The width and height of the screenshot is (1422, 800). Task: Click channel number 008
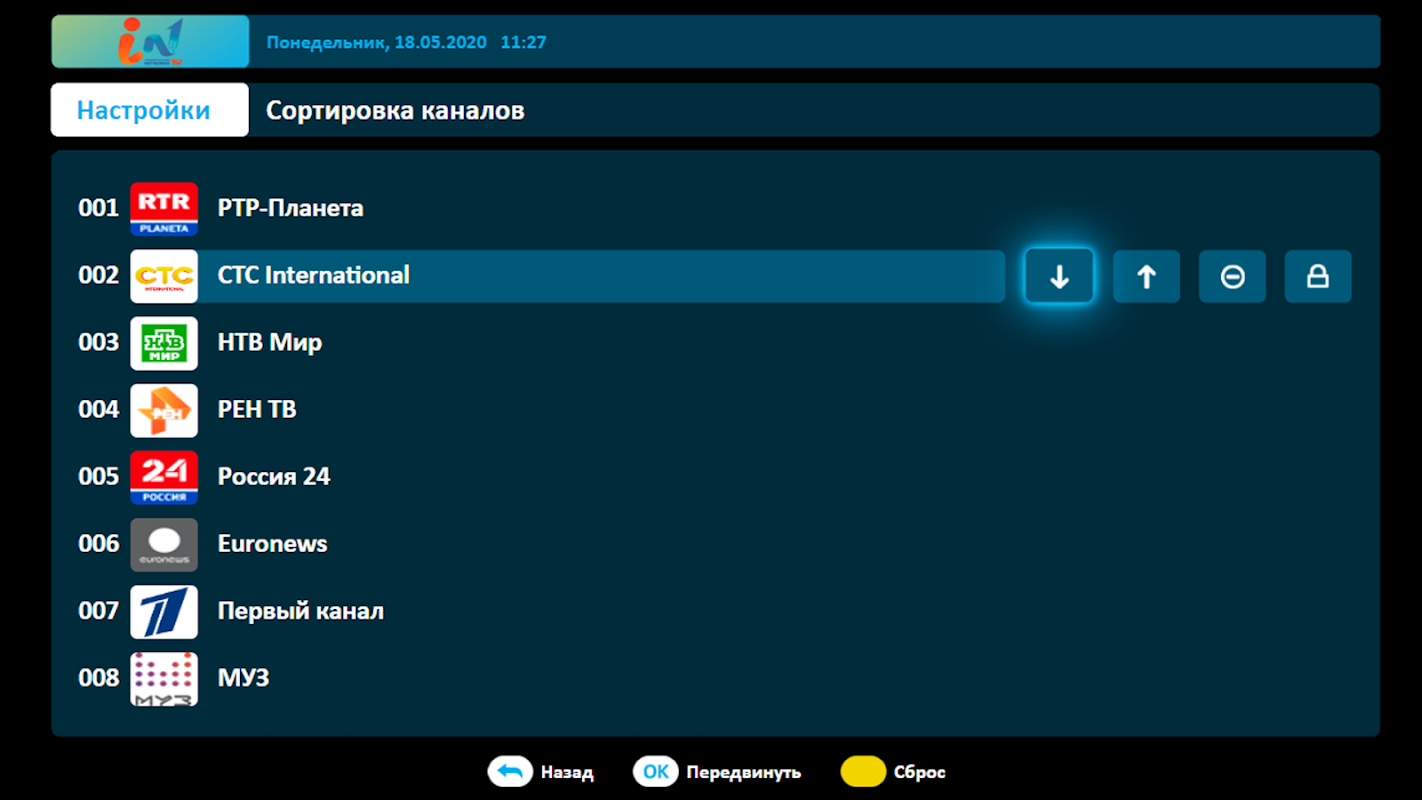click(99, 678)
